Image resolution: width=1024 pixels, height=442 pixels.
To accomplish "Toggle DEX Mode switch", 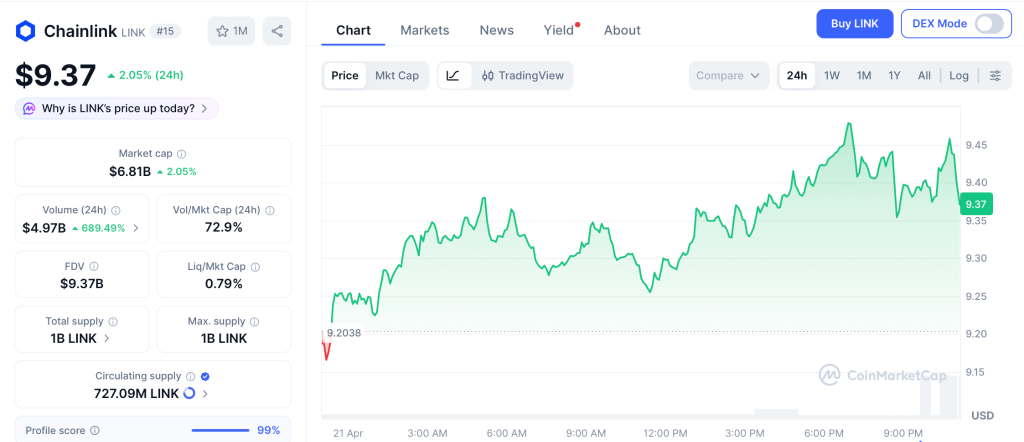I will [x=988, y=24].
